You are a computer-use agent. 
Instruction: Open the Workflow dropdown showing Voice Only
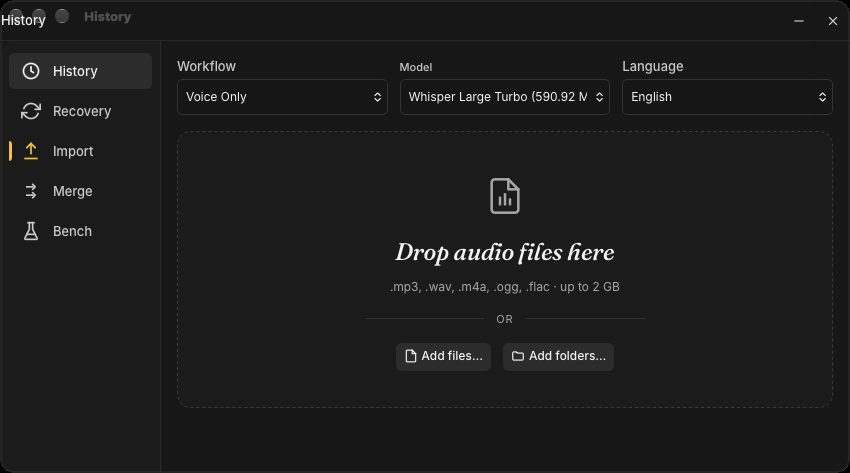pyautogui.click(x=282, y=97)
